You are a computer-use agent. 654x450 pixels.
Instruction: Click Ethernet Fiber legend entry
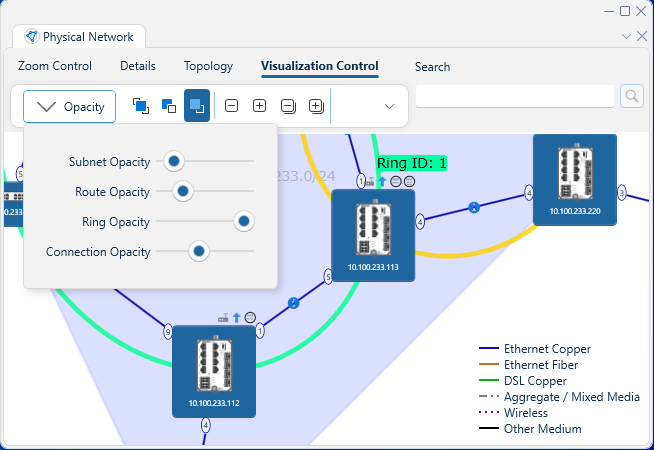click(528, 365)
